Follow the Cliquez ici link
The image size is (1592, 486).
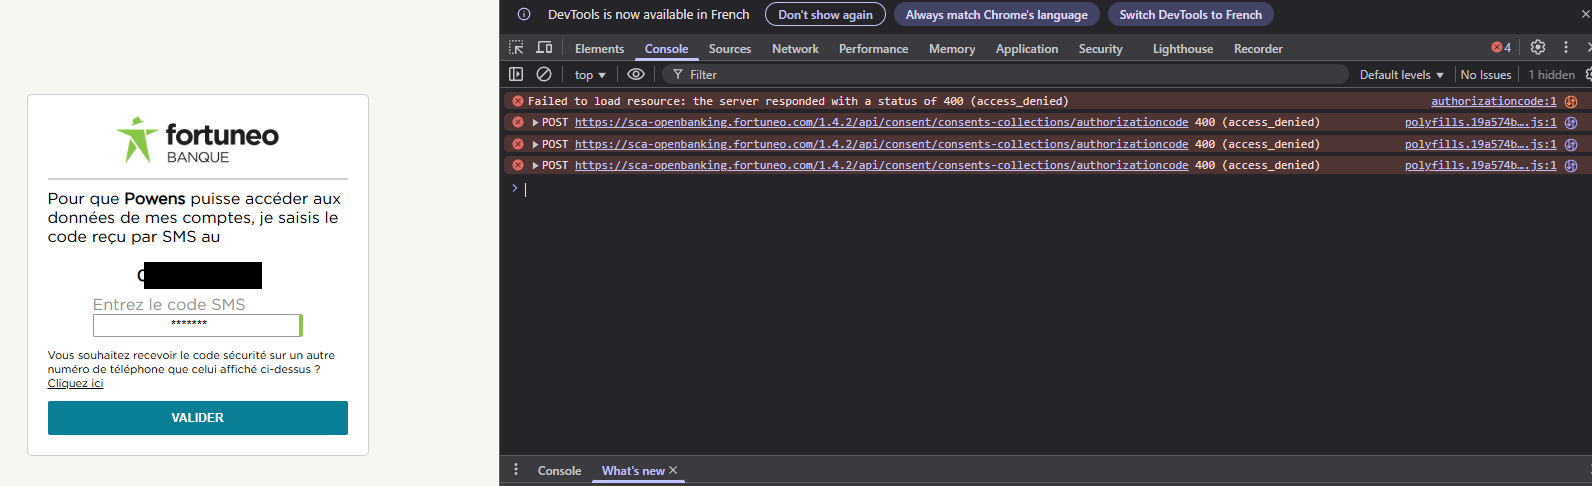click(x=75, y=384)
